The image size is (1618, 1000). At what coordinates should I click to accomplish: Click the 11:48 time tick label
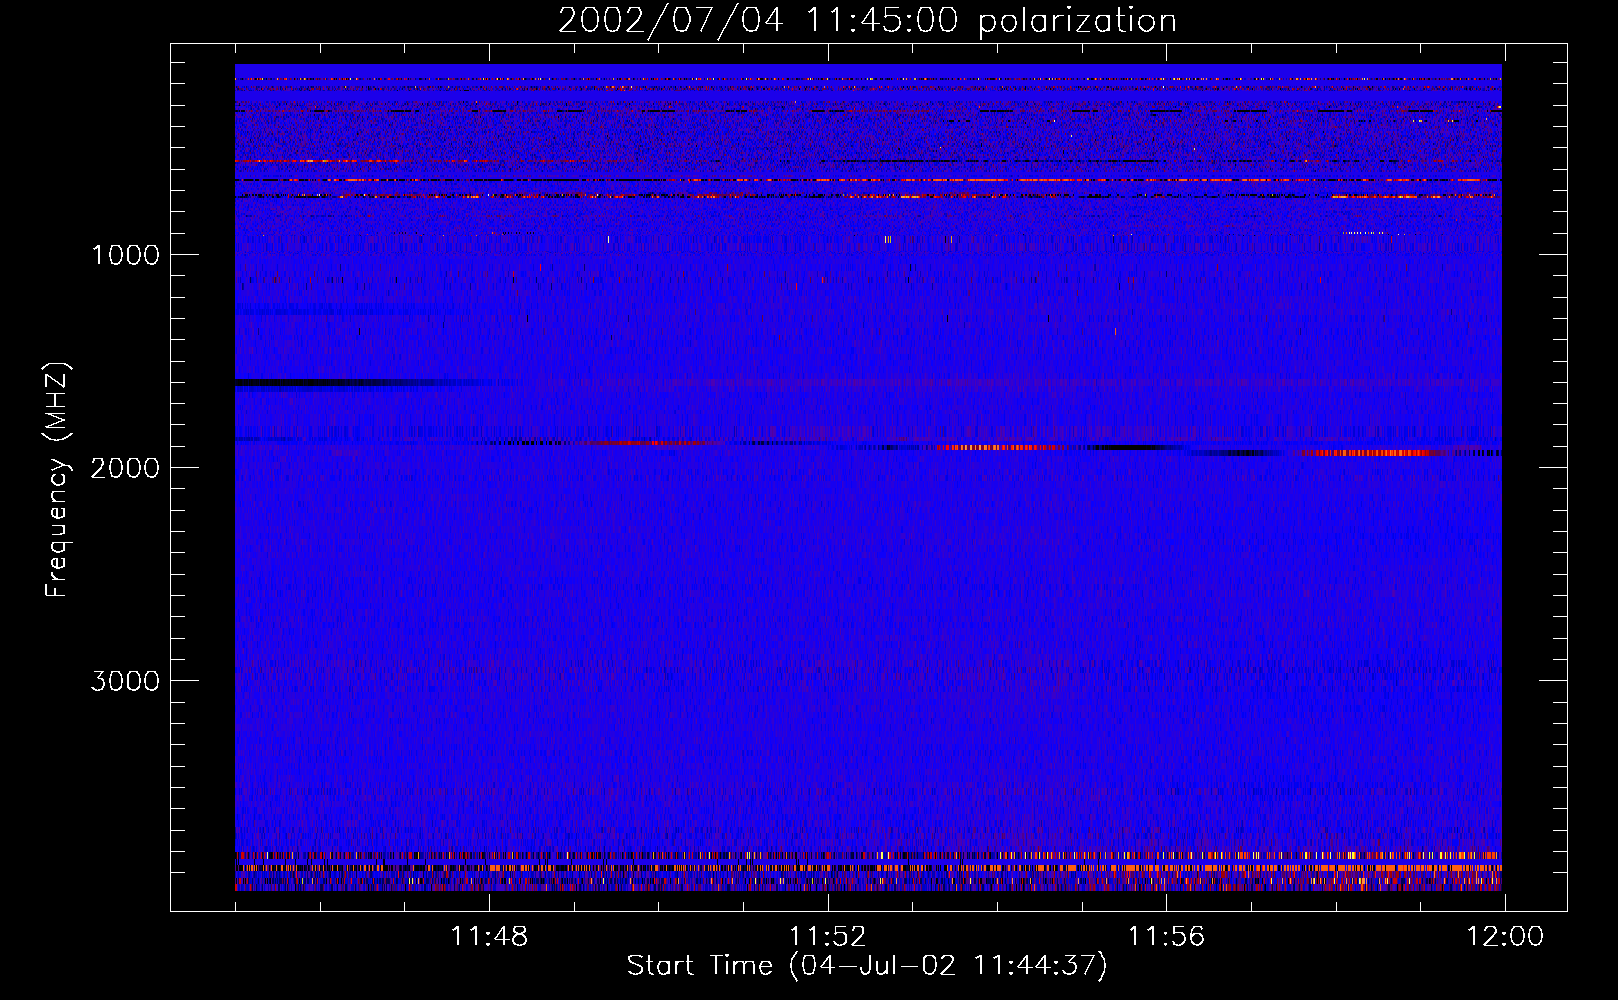click(x=489, y=937)
